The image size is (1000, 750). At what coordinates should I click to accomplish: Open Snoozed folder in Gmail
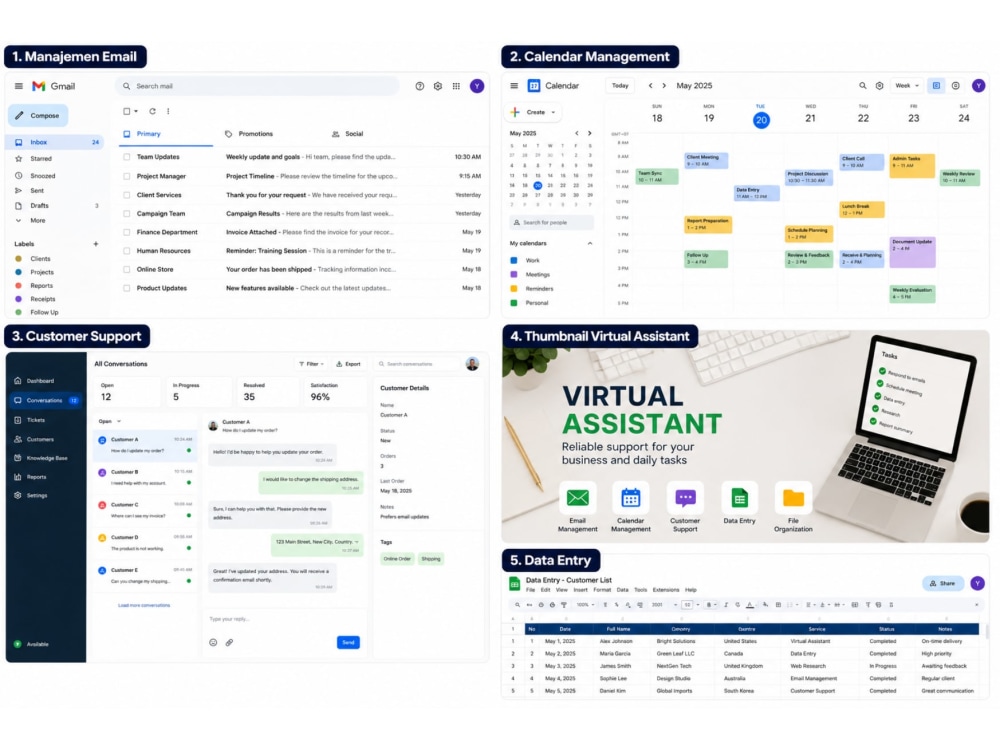[42, 175]
